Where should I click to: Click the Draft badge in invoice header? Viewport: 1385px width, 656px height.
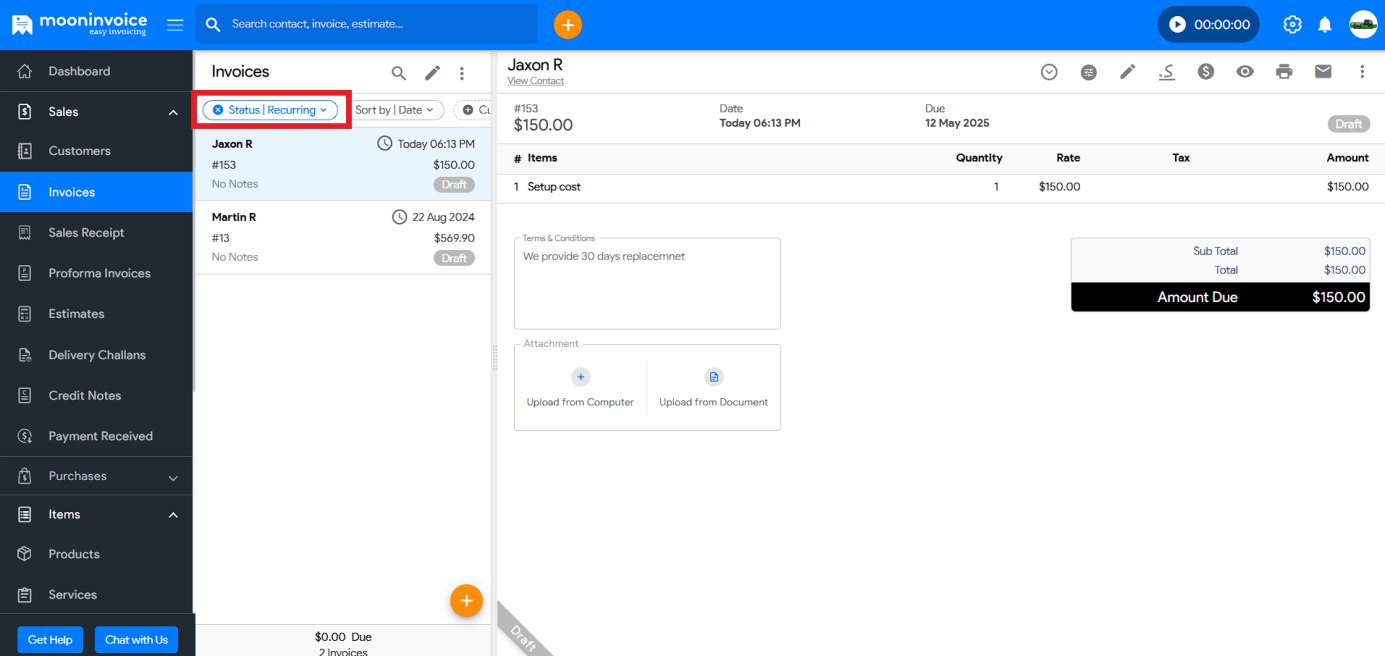[x=1348, y=124]
